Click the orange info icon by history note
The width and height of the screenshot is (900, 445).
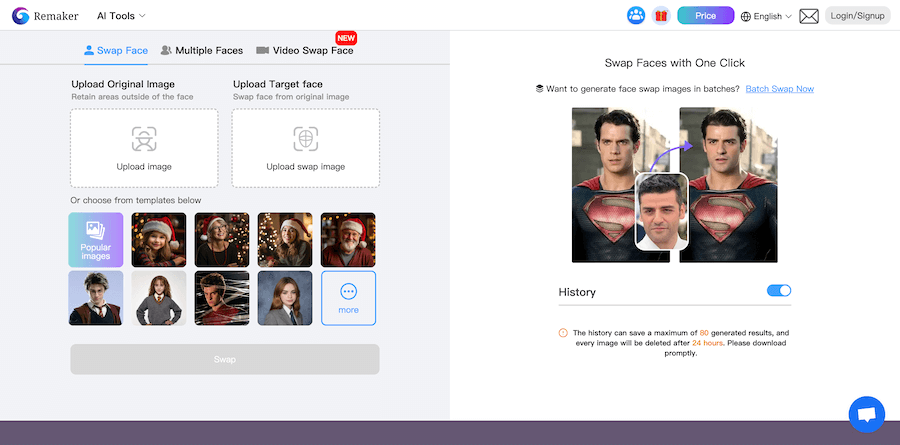point(563,333)
